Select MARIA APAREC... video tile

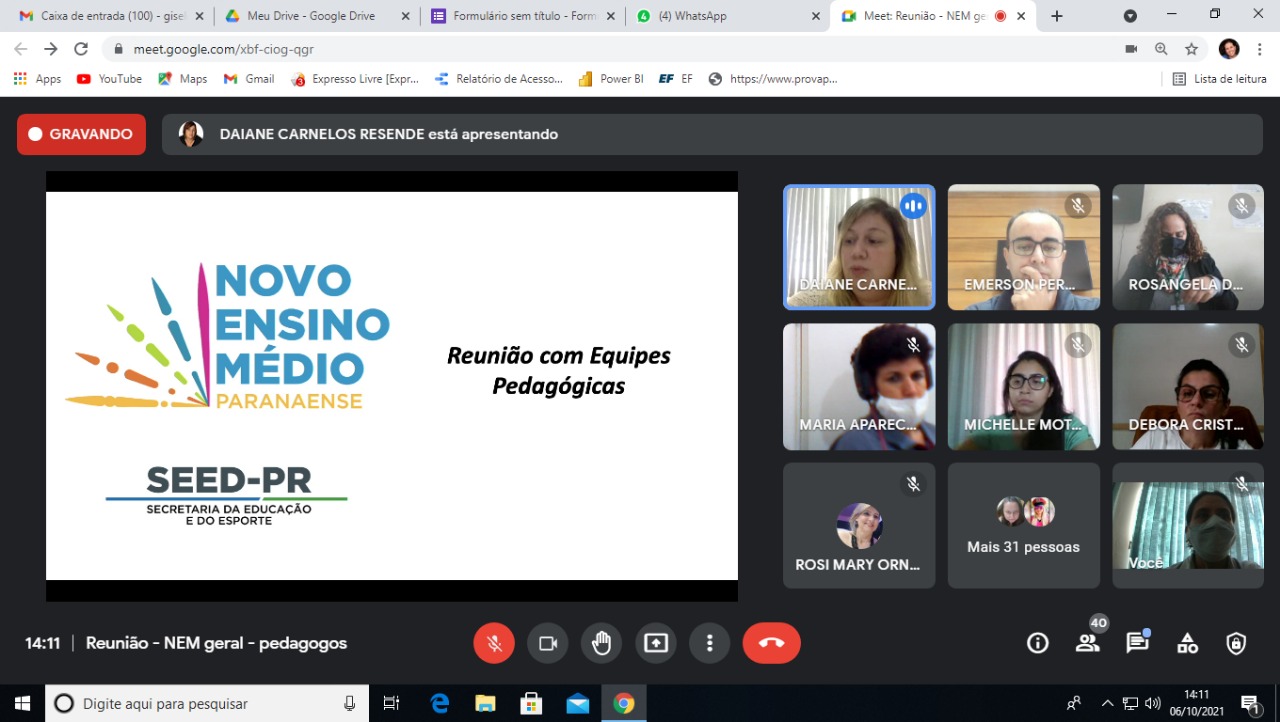coord(859,386)
